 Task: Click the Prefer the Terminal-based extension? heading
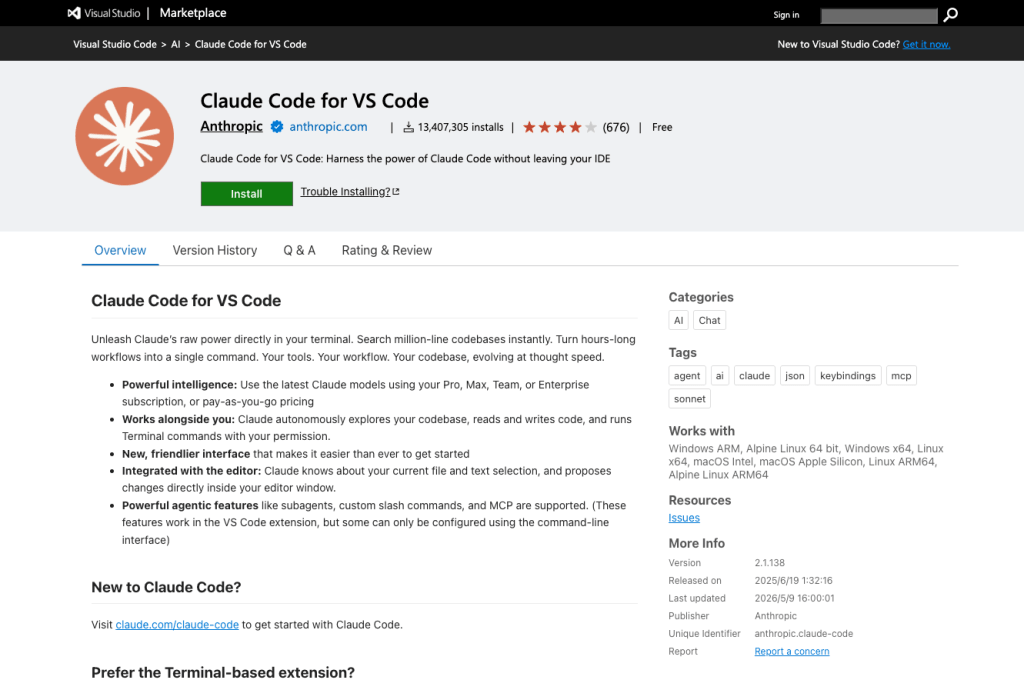click(223, 672)
